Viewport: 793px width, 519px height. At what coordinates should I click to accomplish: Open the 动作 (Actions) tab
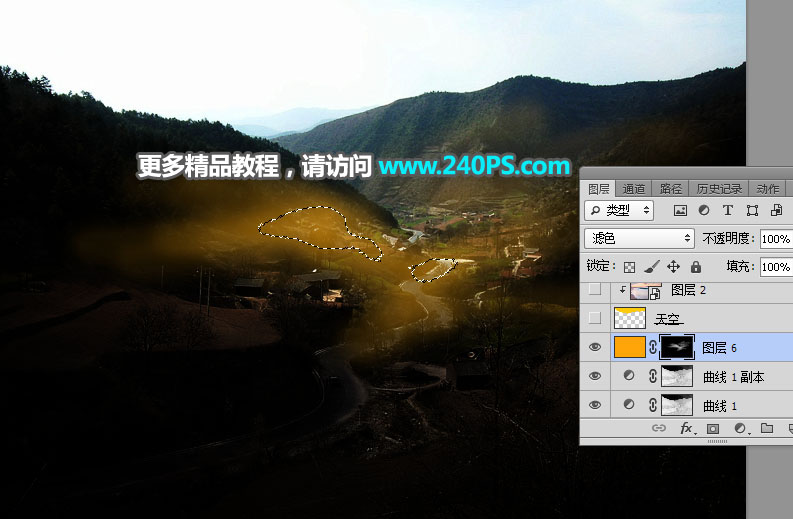[x=767, y=189]
